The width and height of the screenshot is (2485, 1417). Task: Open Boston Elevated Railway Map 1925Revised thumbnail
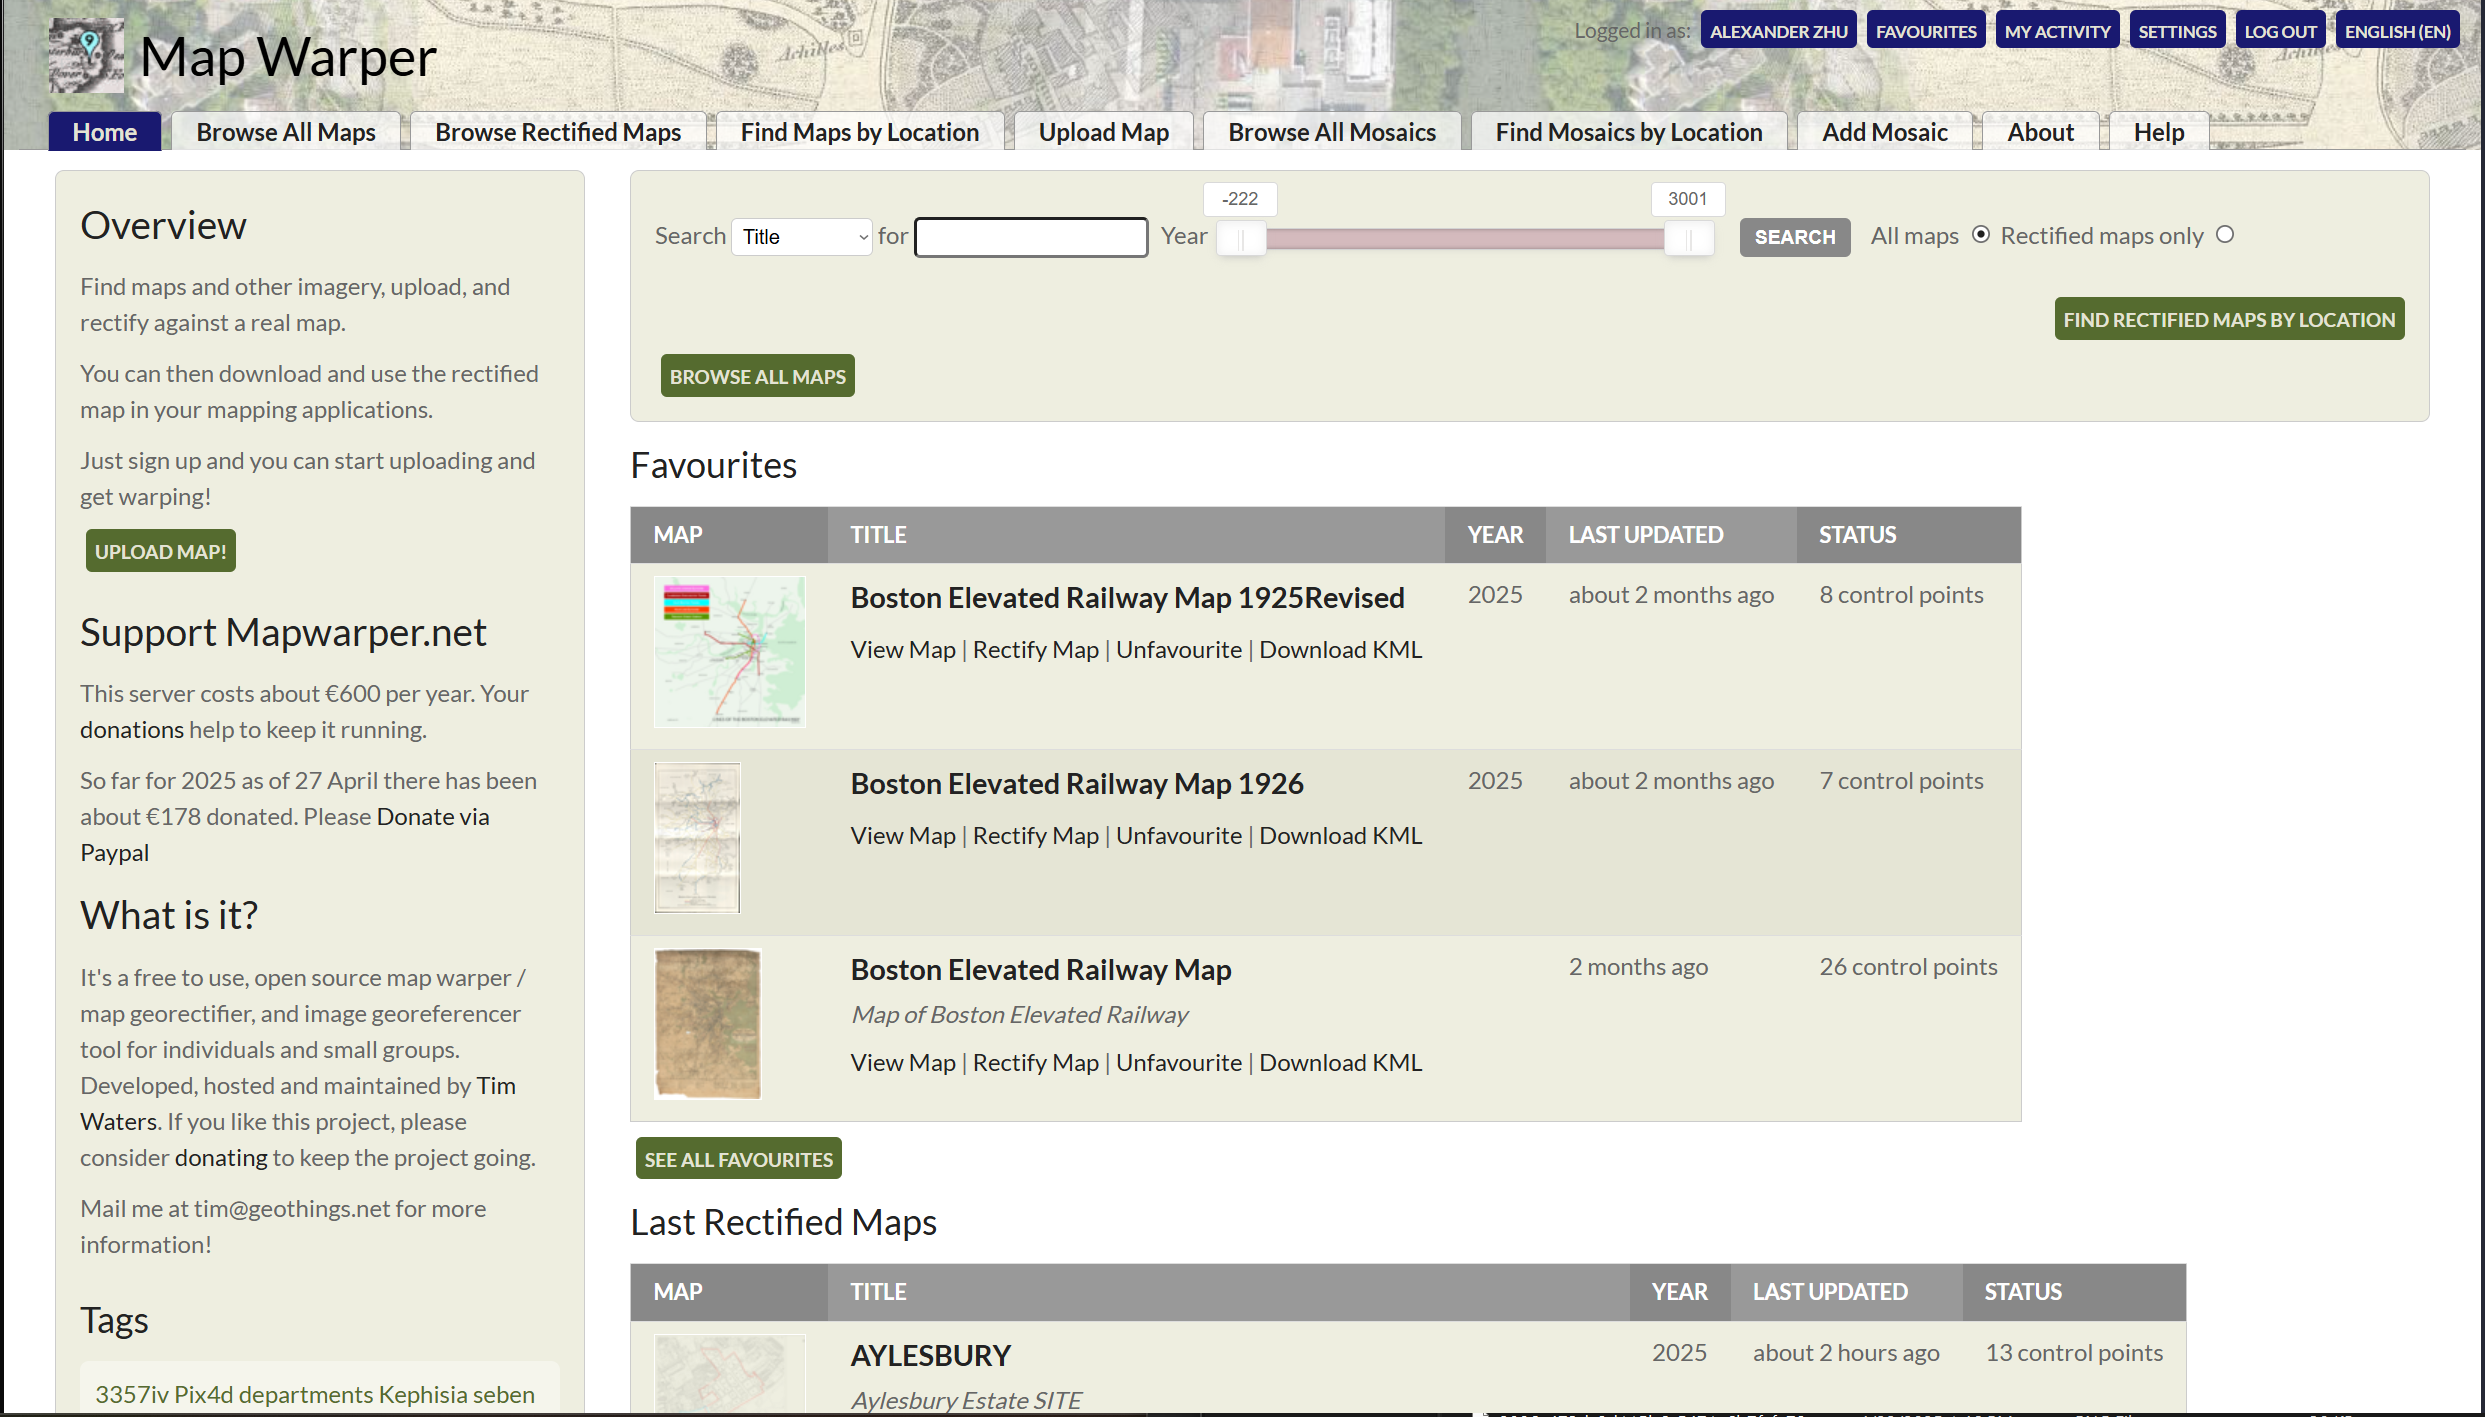tap(730, 652)
